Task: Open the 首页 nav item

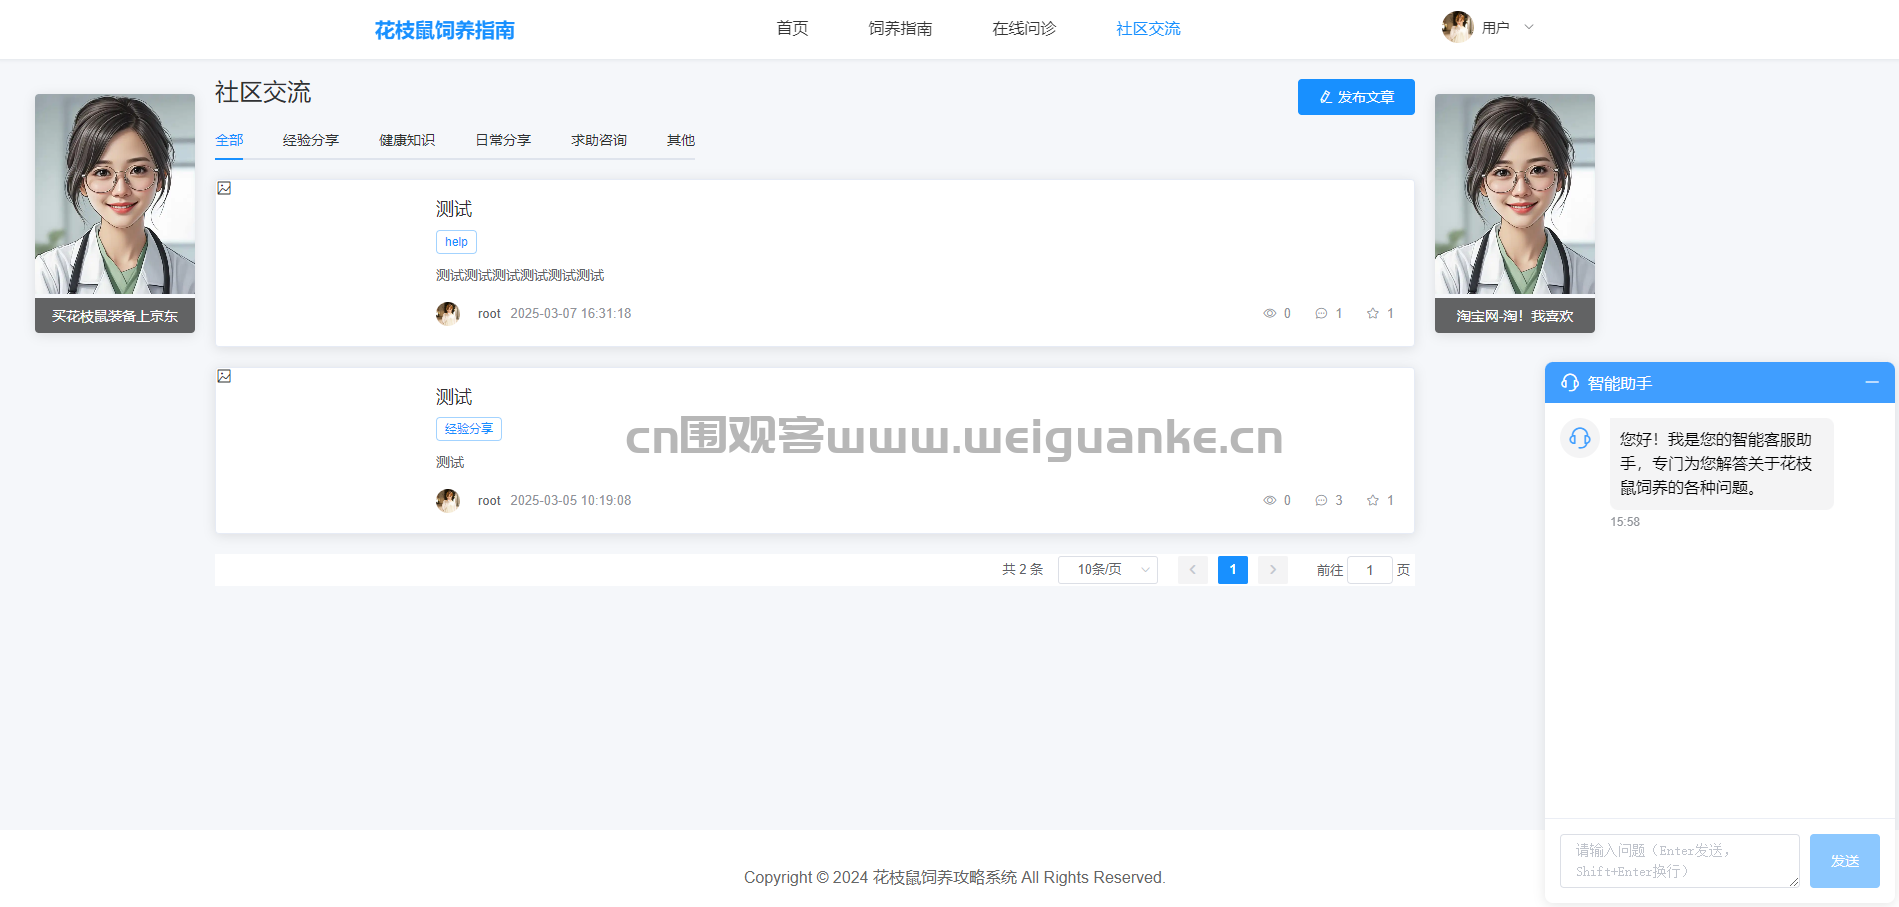Action: coord(792,28)
